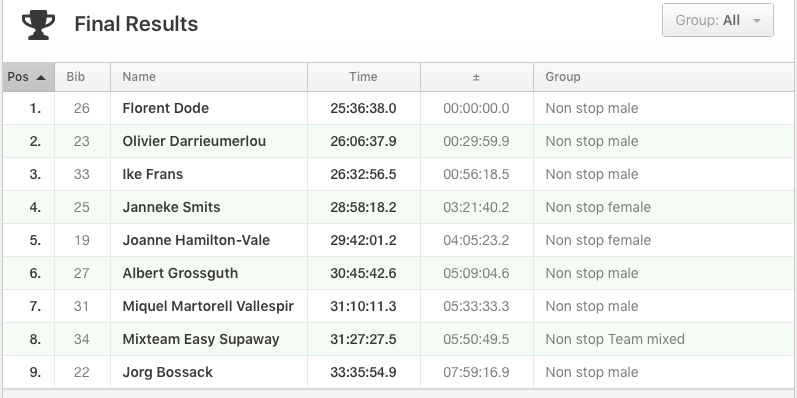Screen dimensions: 797x398
Task: Sort by the Group column header
Action: [x=663, y=77]
